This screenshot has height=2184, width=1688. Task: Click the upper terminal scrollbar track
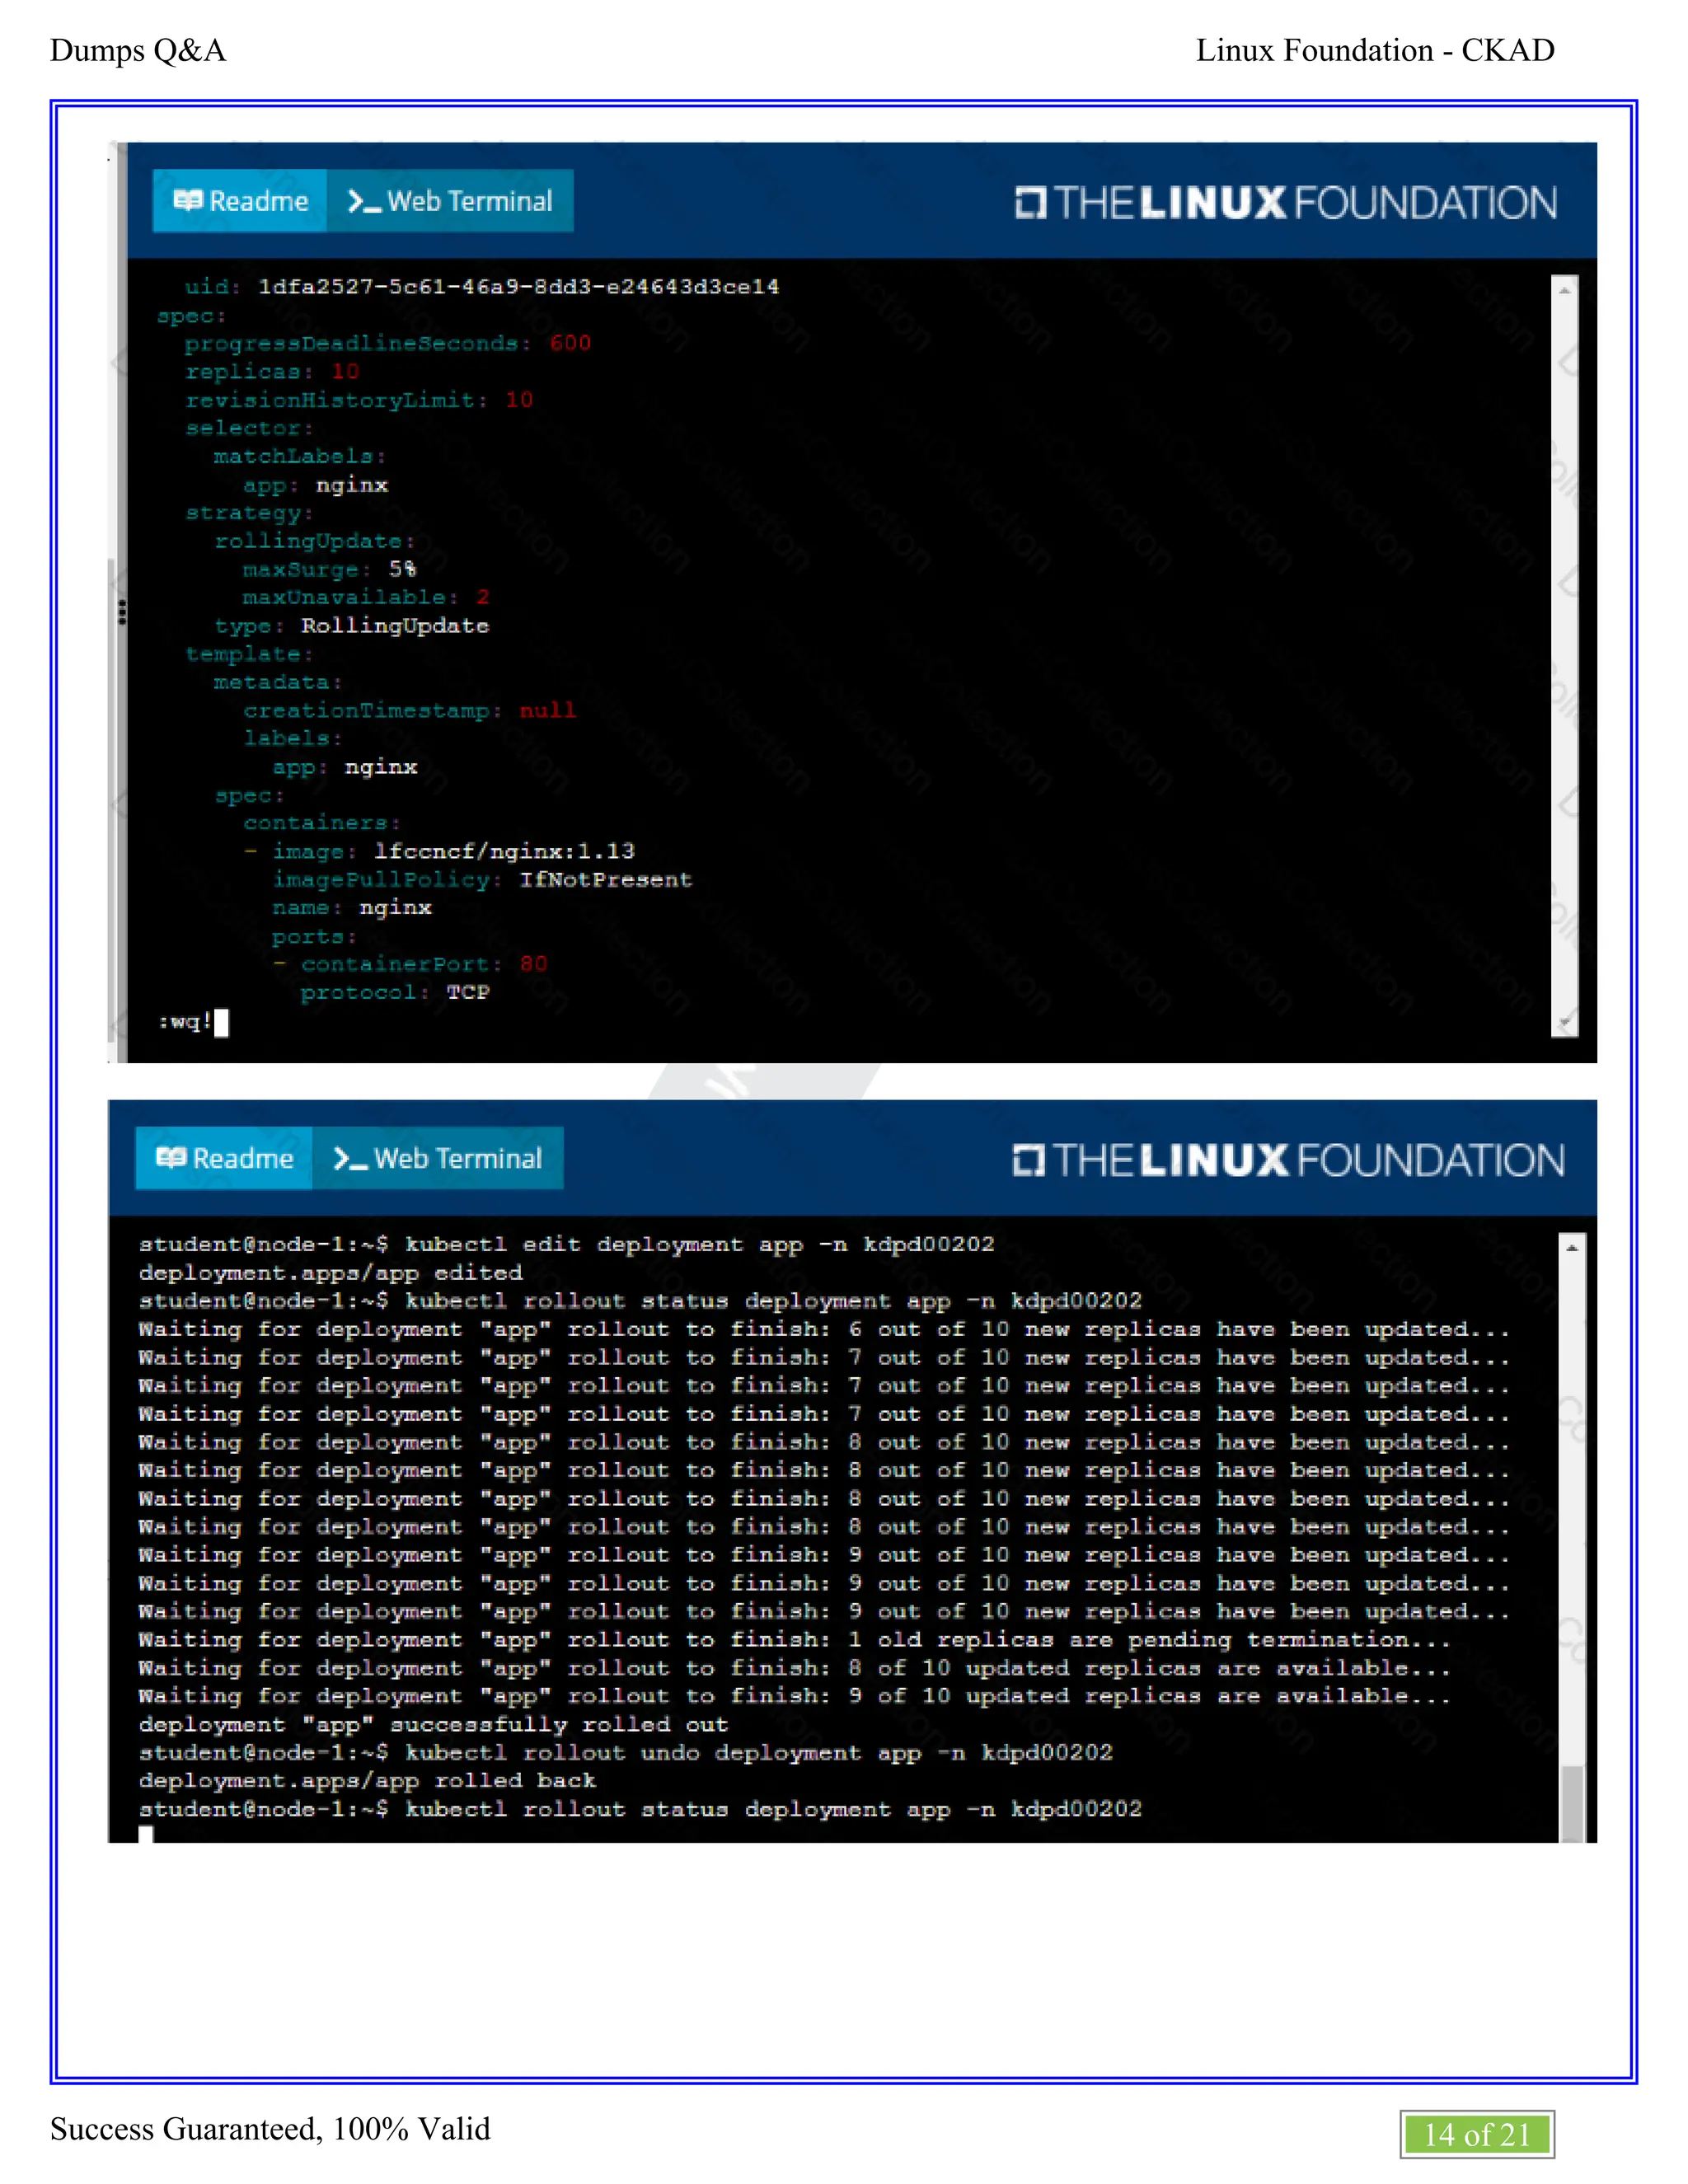1564,650
